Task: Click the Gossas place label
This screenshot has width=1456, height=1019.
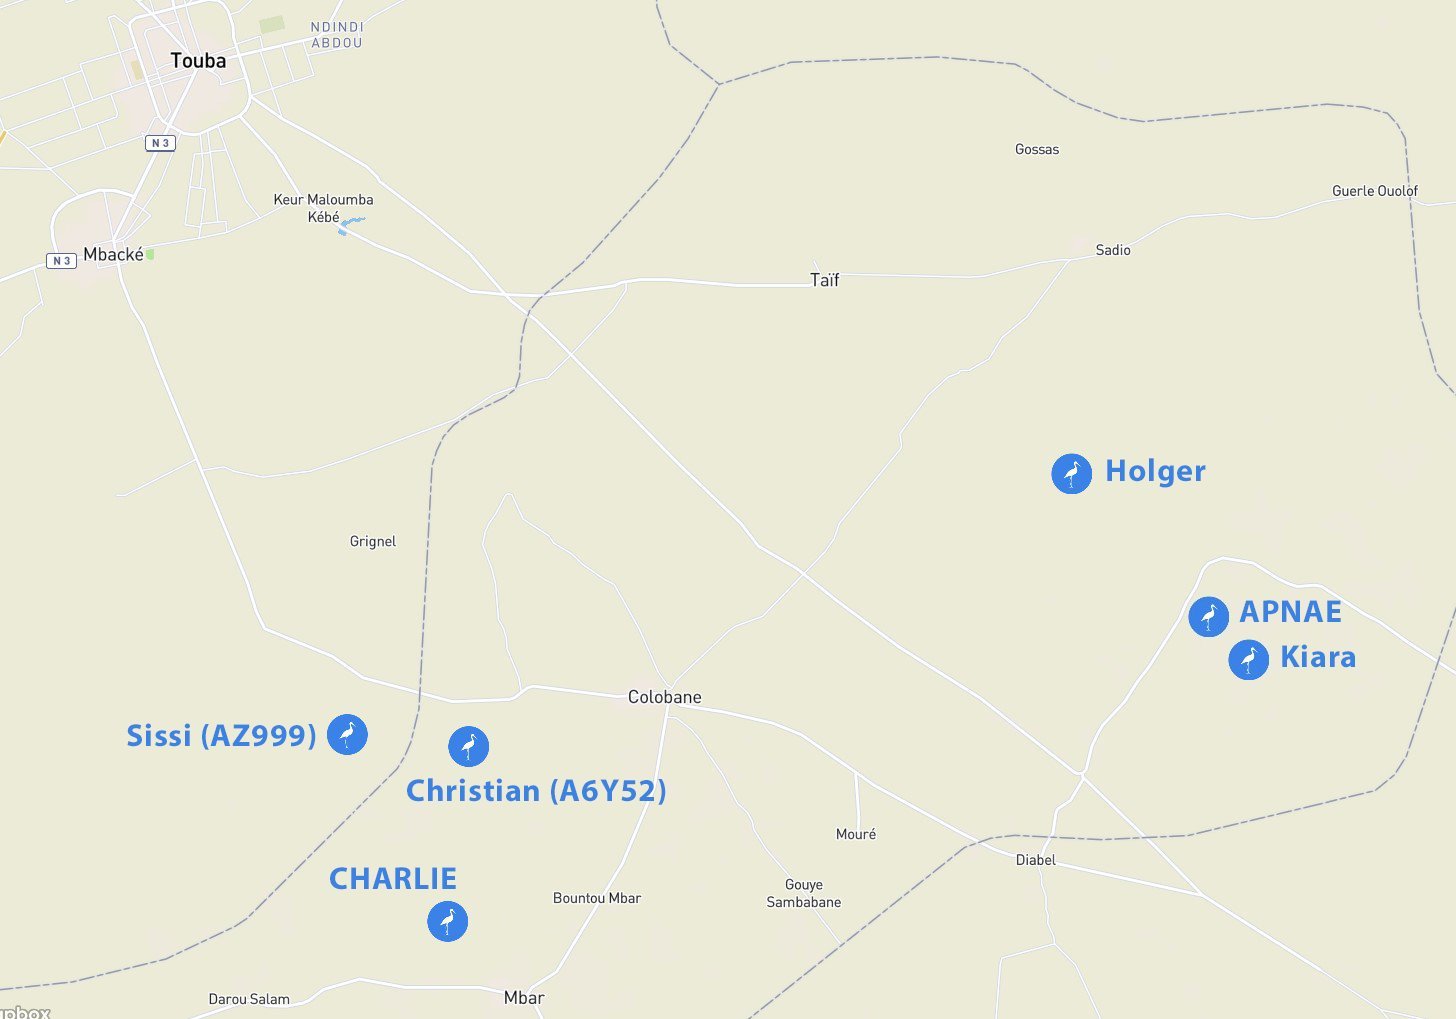Action: 1037,149
